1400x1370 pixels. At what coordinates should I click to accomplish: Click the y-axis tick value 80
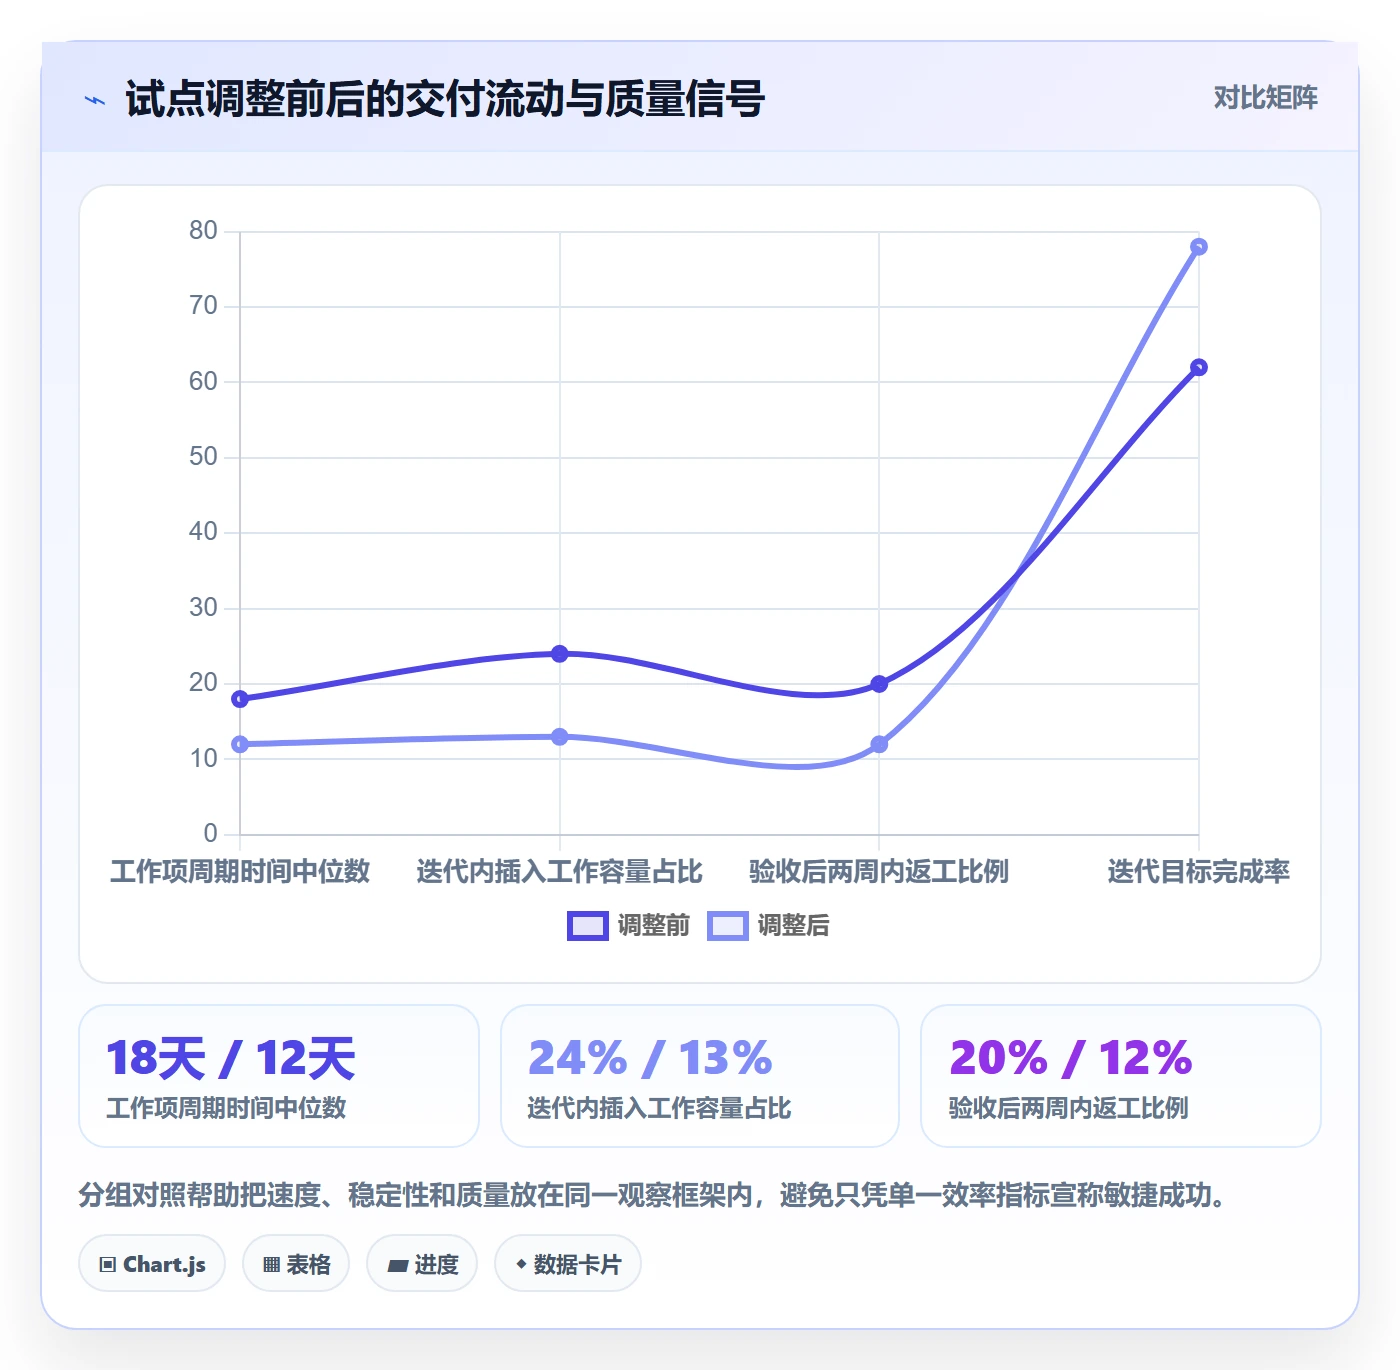(x=203, y=231)
